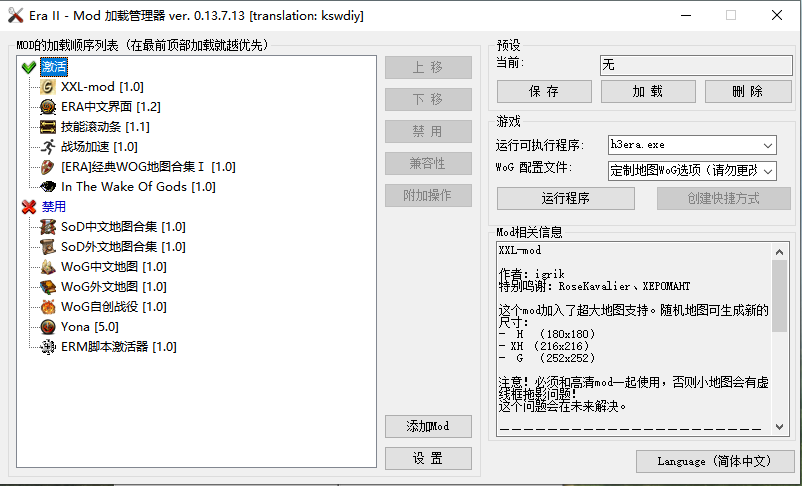Select In The Wake Of Gods [1.0]
This screenshot has height=486, width=802.
point(138,187)
